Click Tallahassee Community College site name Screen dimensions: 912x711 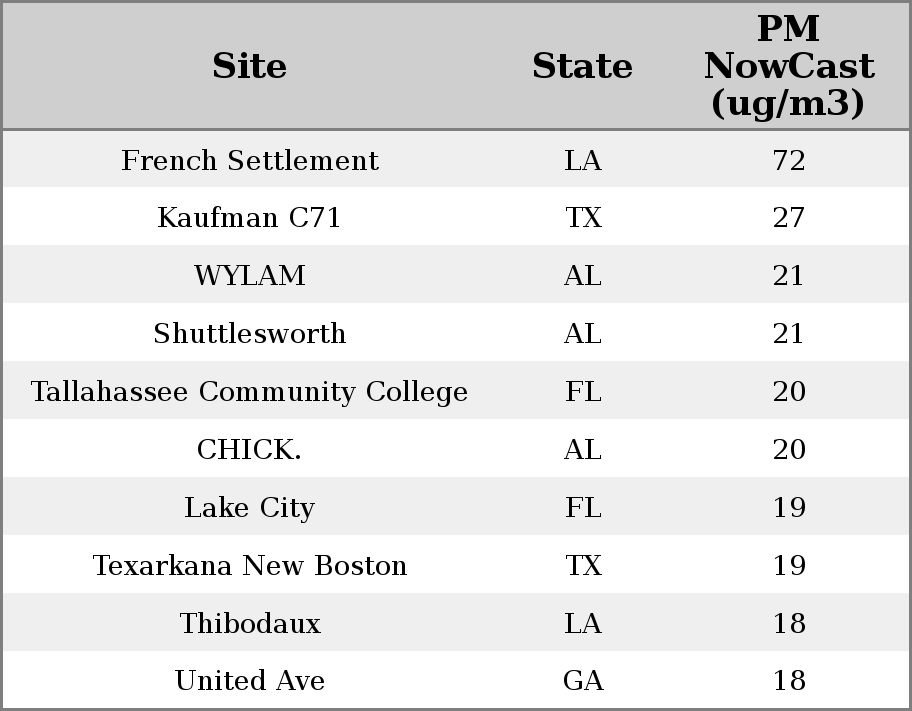pos(250,392)
